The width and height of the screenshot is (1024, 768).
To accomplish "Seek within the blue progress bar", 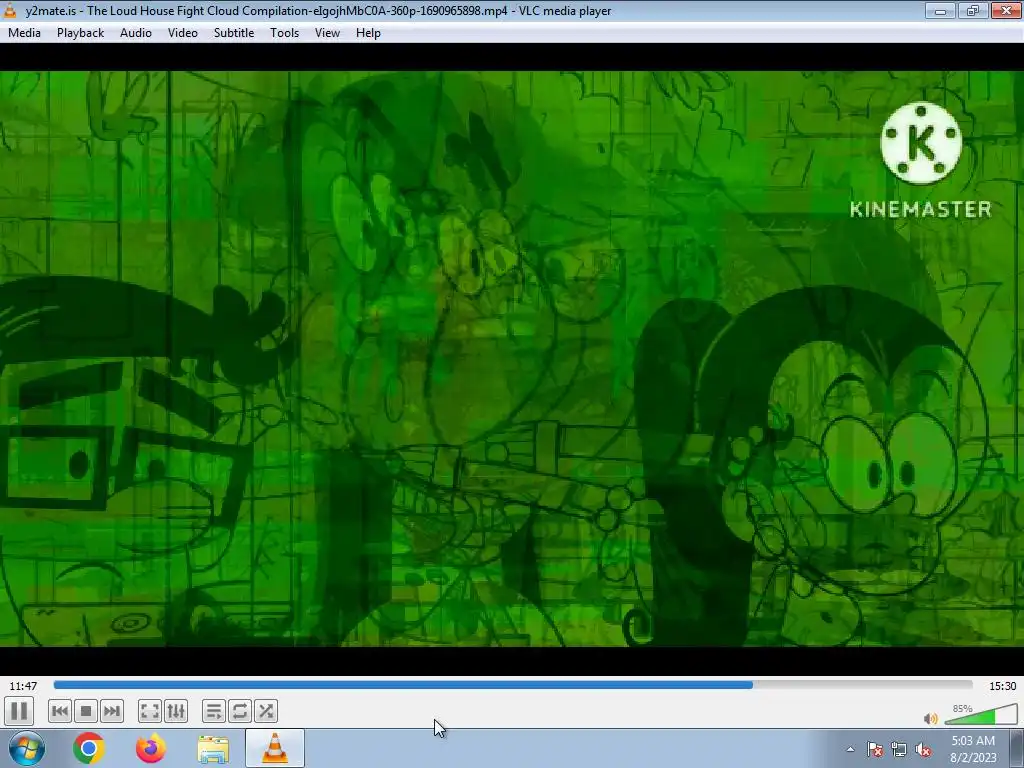I will point(513,685).
